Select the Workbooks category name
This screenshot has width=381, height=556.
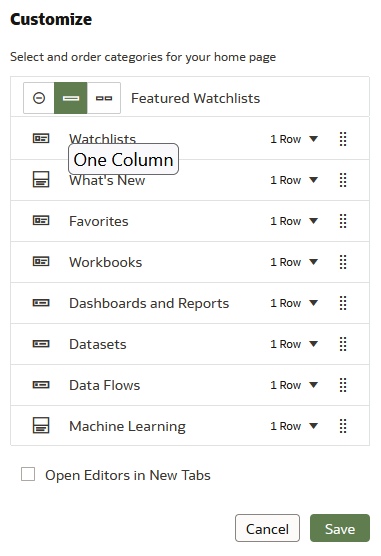click(x=106, y=262)
